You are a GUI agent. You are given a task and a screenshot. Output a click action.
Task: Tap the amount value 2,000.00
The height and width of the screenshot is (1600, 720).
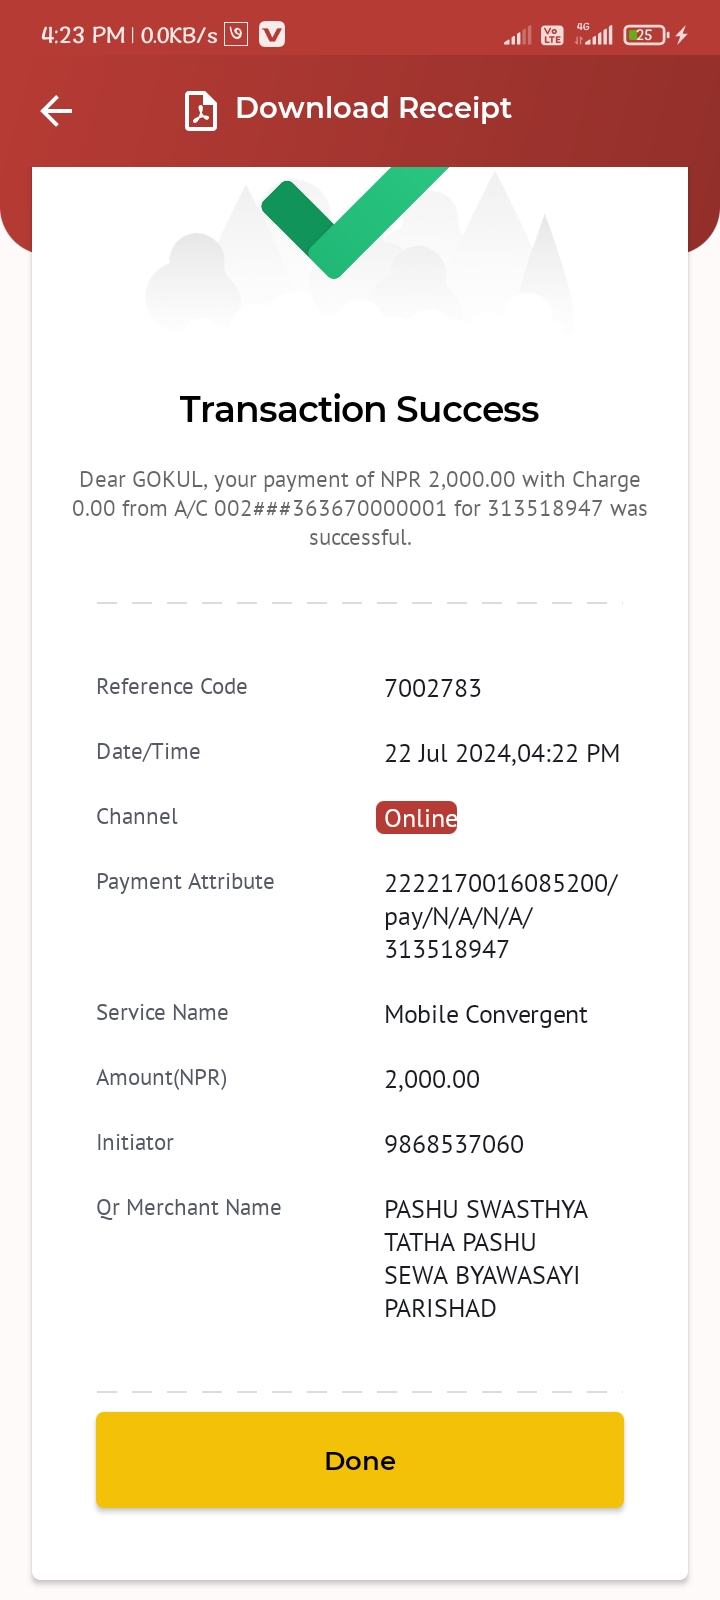click(x=432, y=1080)
